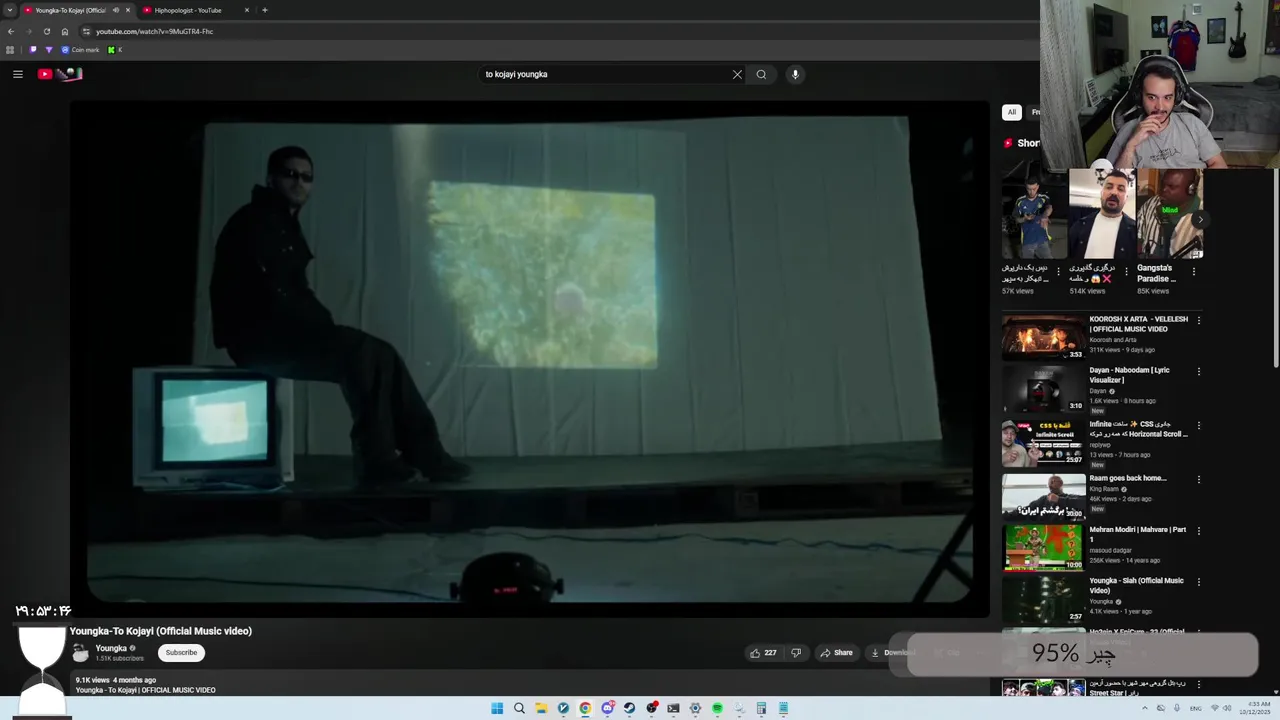Go back in the browser
Image resolution: width=1280 pixels, height=720 pixels.
[x=11, y=31]
